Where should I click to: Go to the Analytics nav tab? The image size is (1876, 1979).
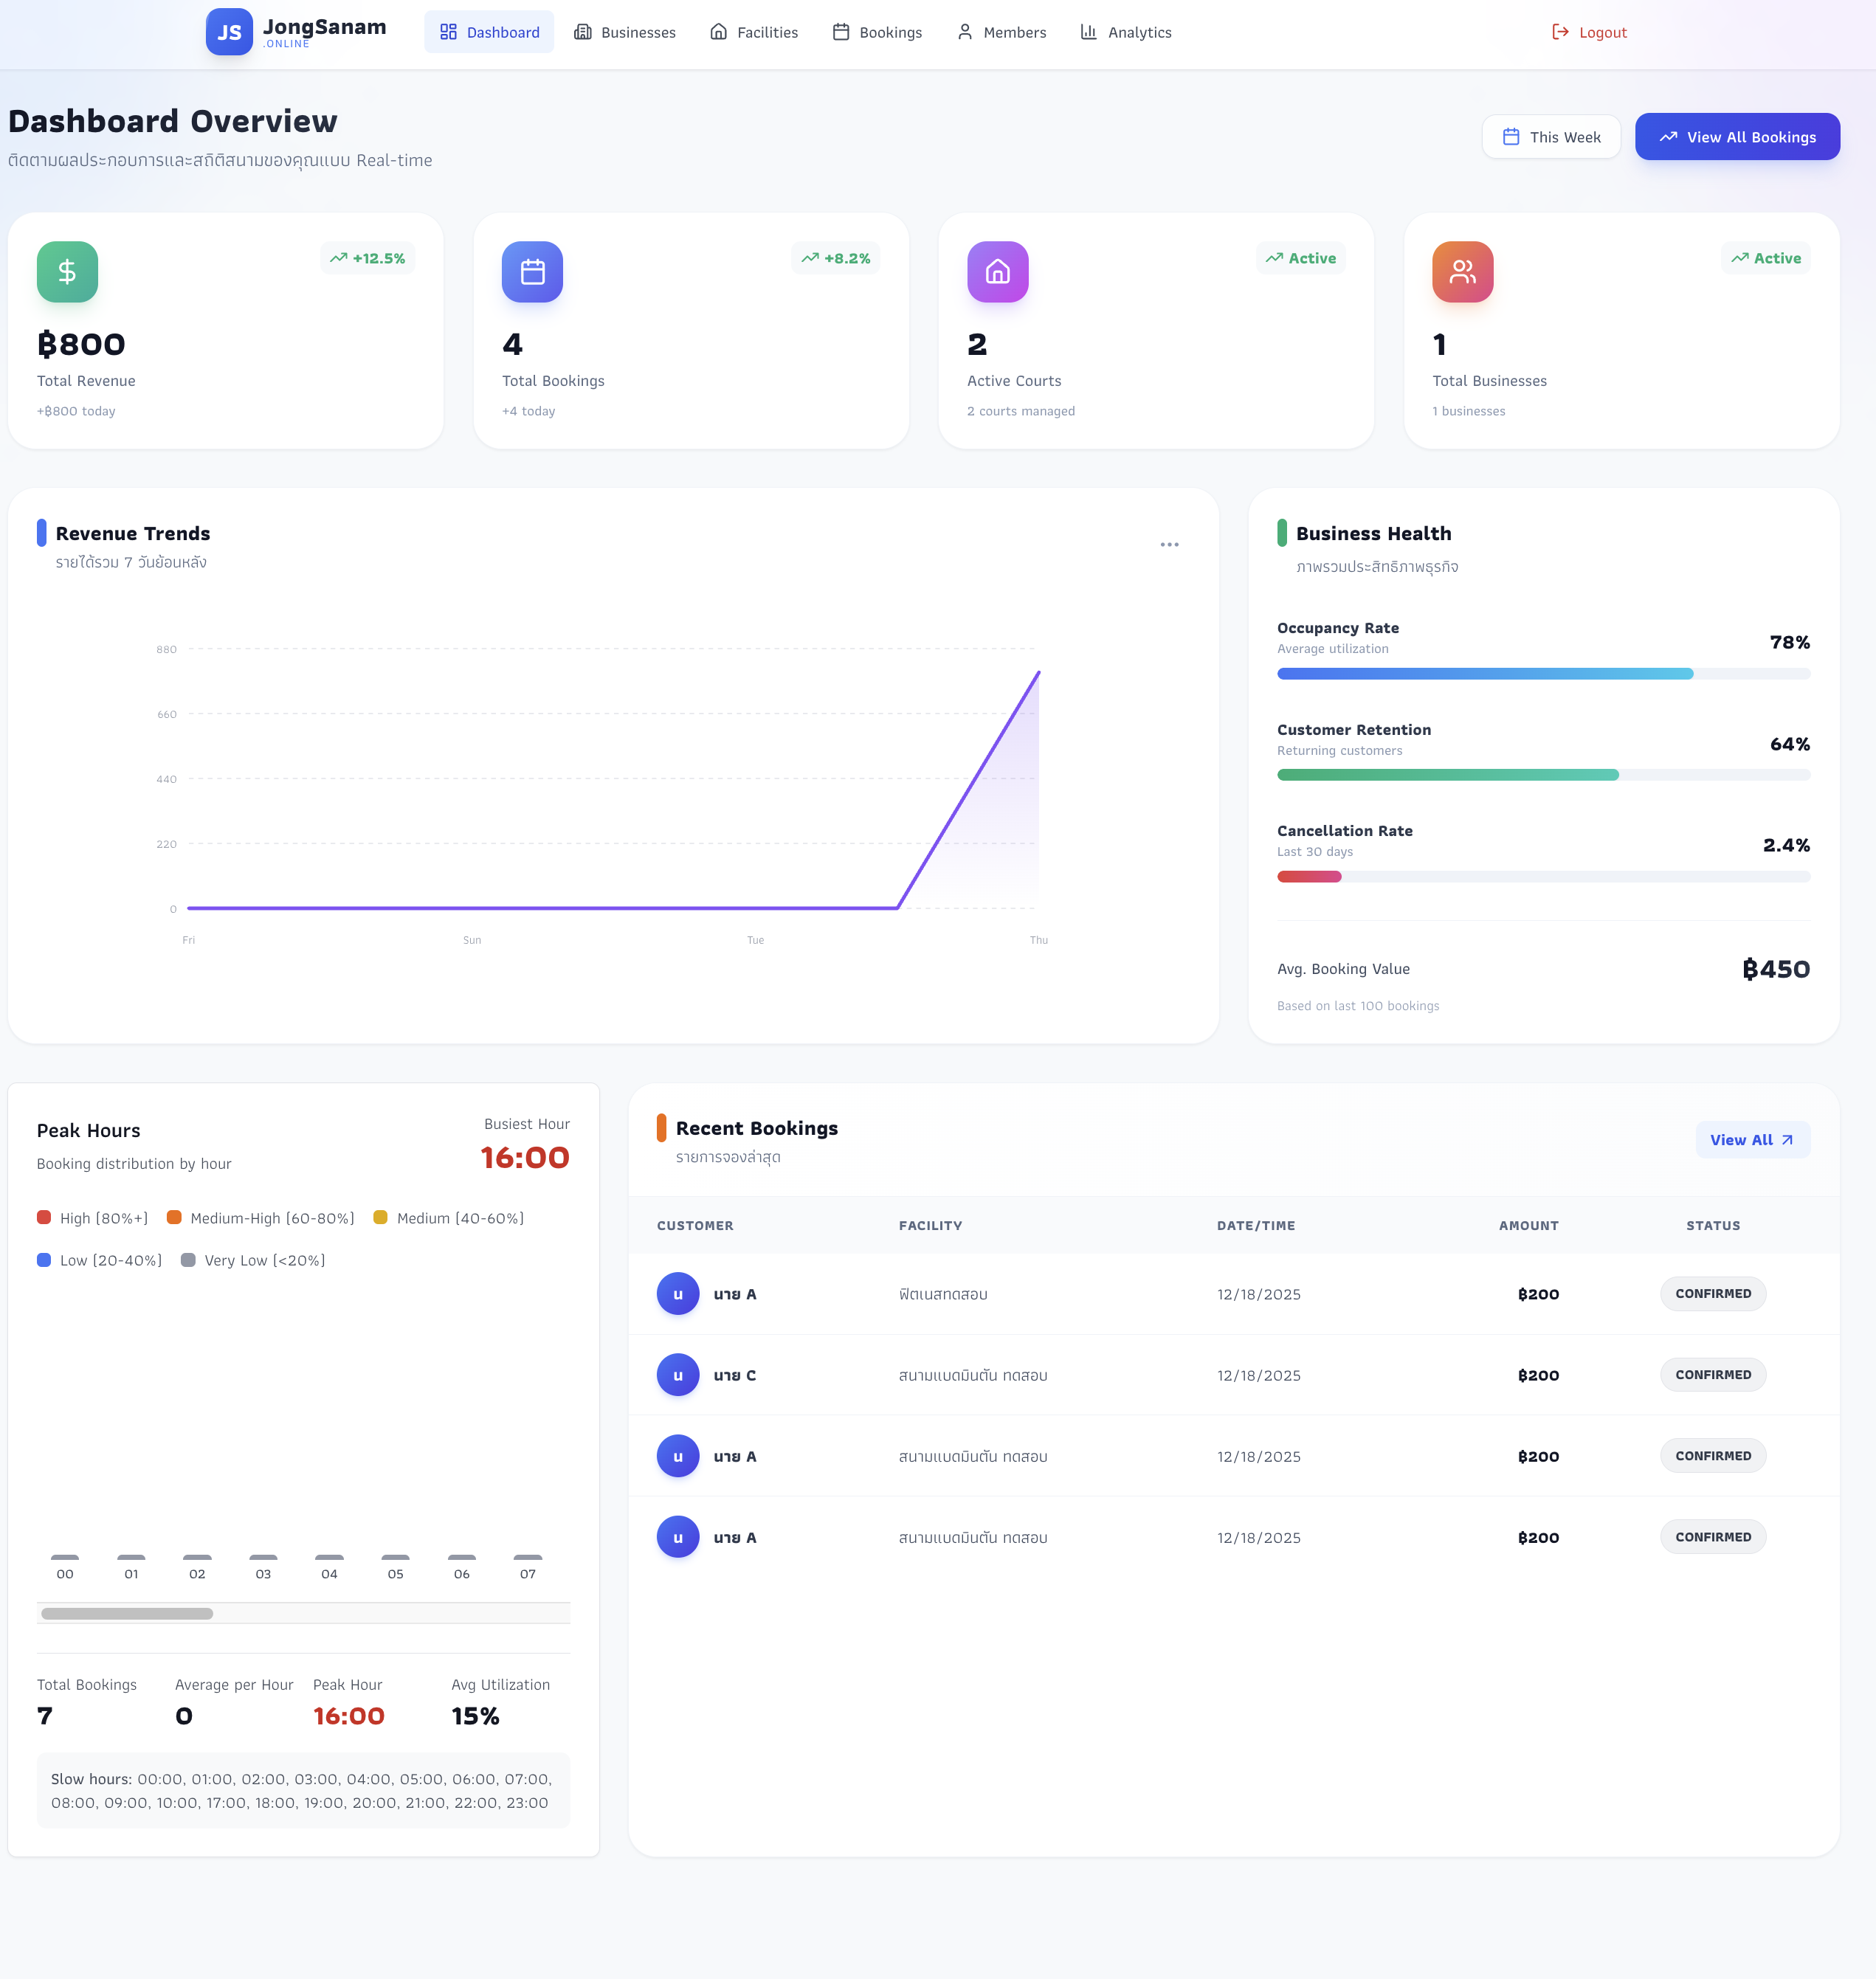(1126, 32)
